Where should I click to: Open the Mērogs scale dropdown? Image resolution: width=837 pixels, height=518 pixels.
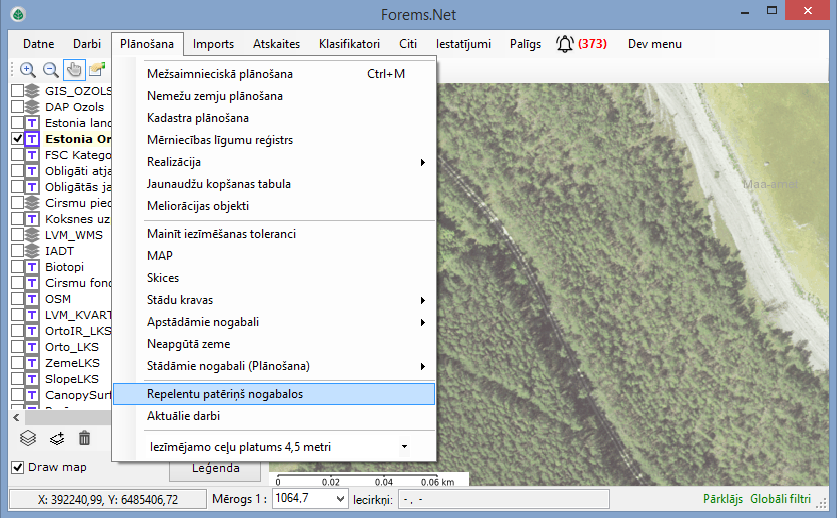click(341, 499)
